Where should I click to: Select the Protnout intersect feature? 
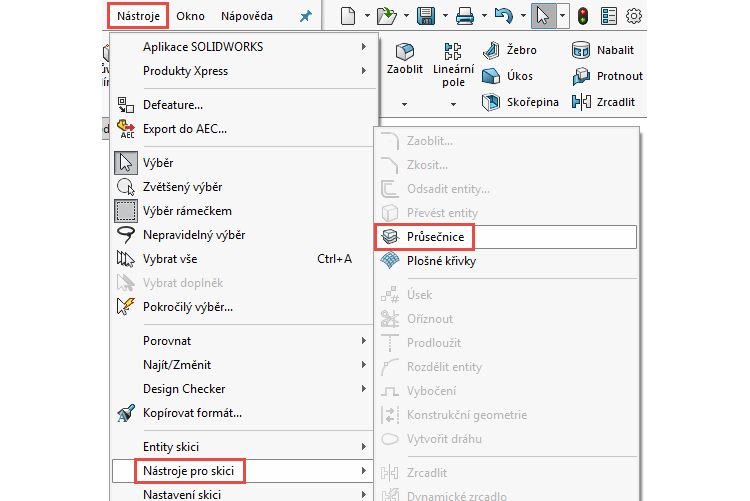point(607,76)
